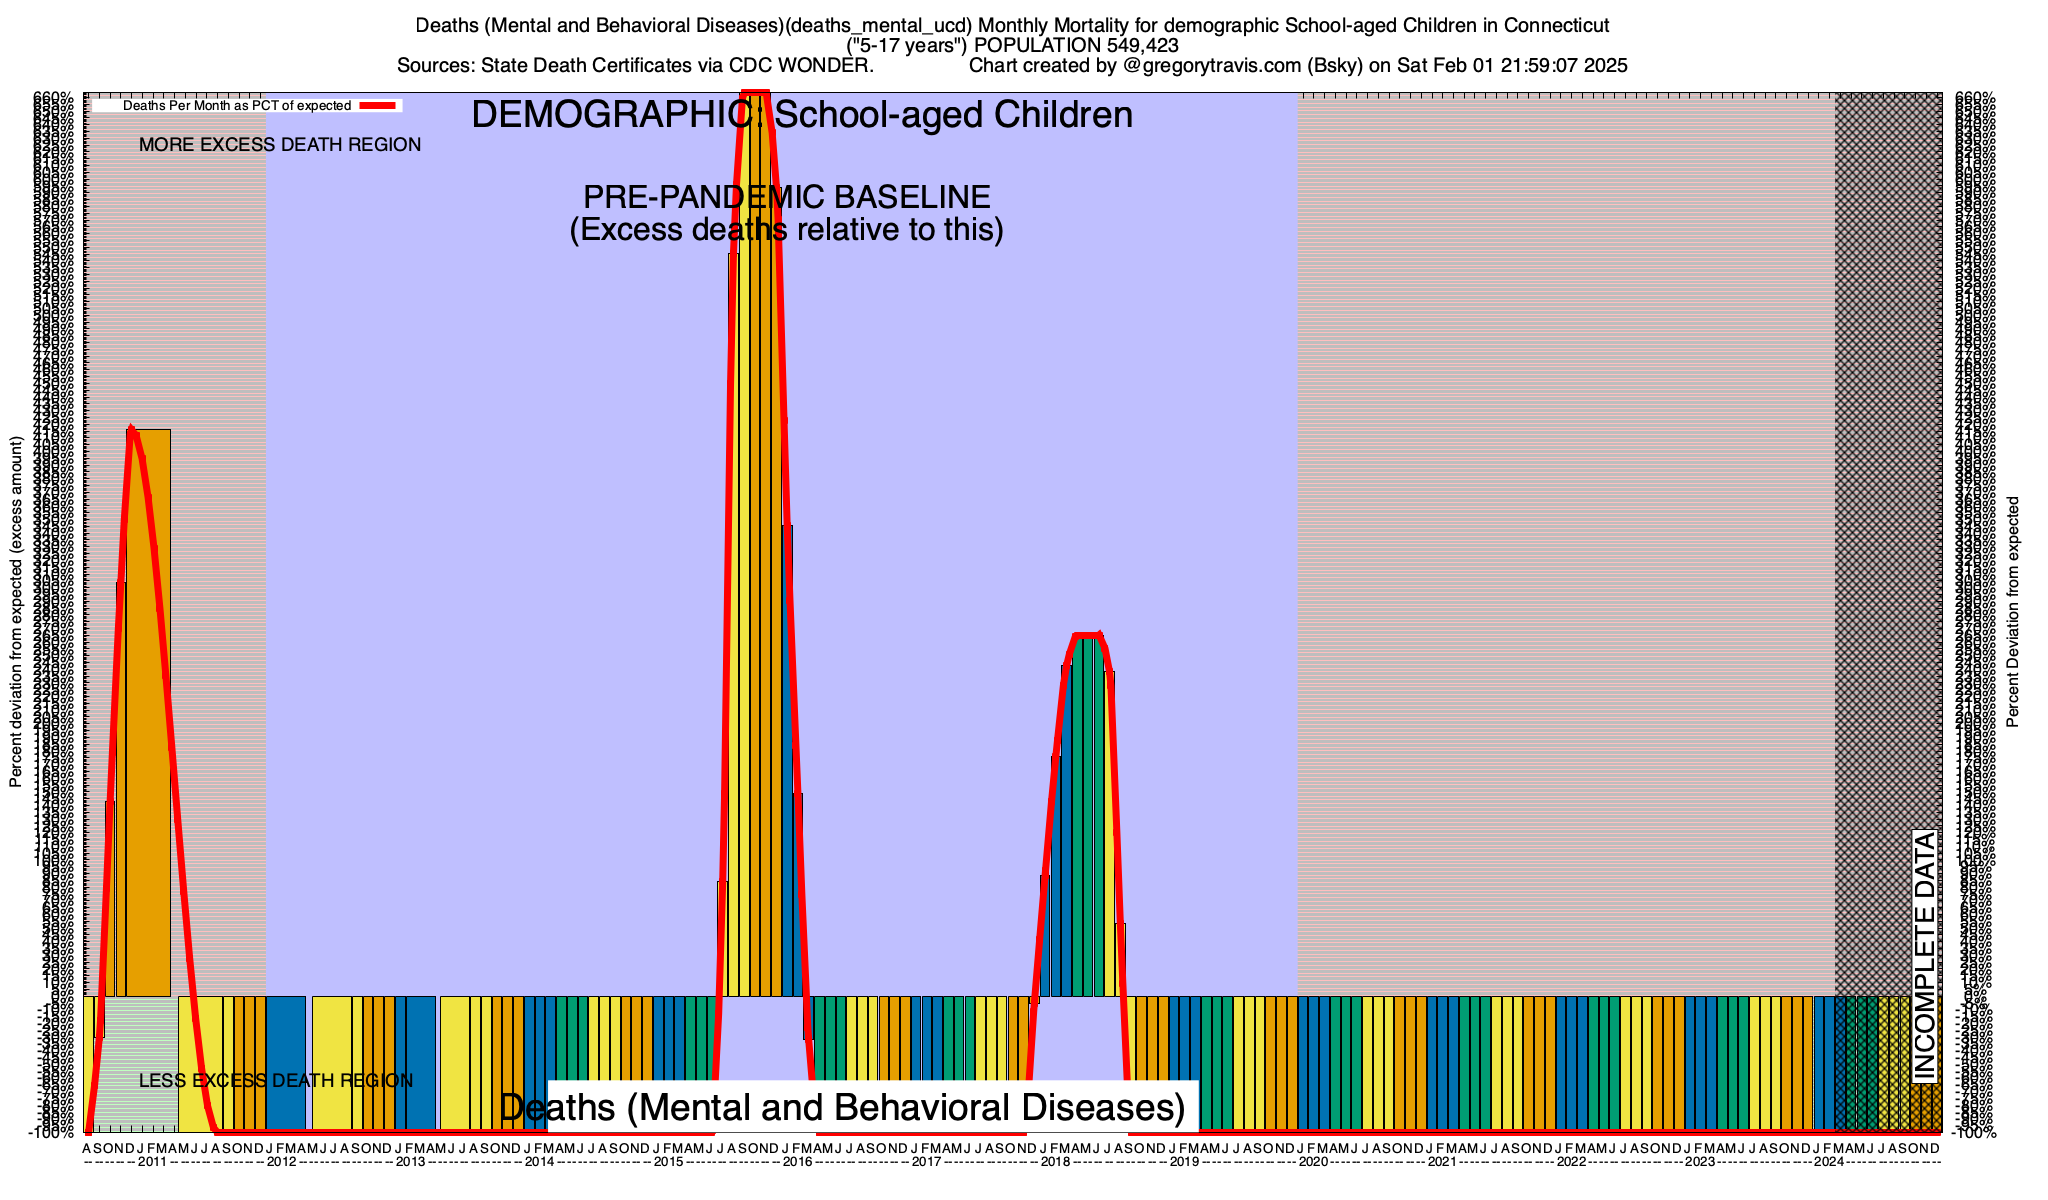Click the 'CDC WONDER' source text
This screenshot has width=2048, height=1200.
tap(801, 66)
